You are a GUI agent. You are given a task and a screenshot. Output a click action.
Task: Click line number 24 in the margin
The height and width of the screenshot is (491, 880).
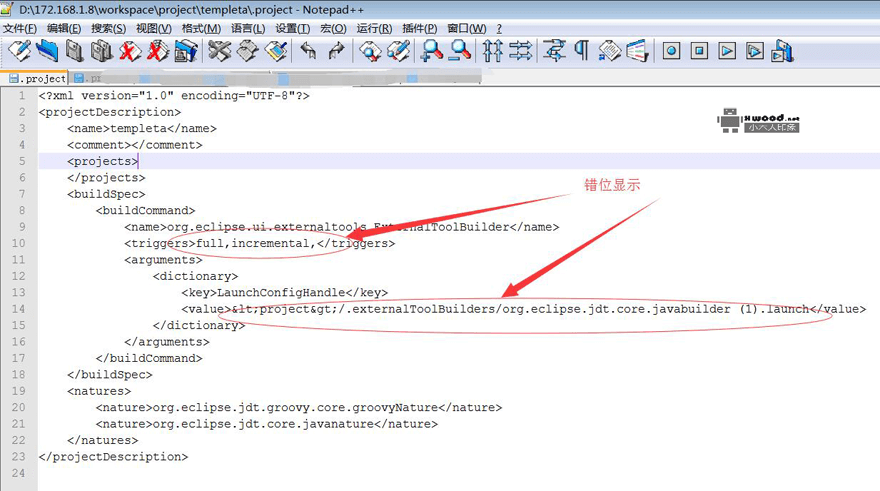19,473
